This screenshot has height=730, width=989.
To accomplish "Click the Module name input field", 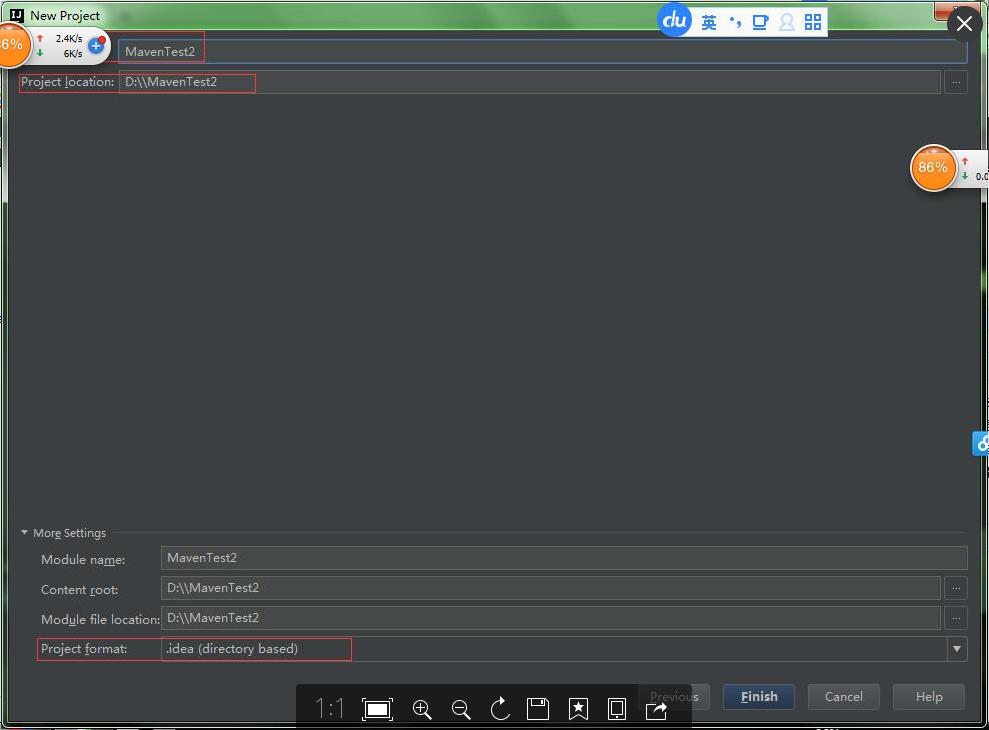I will 564,558.
